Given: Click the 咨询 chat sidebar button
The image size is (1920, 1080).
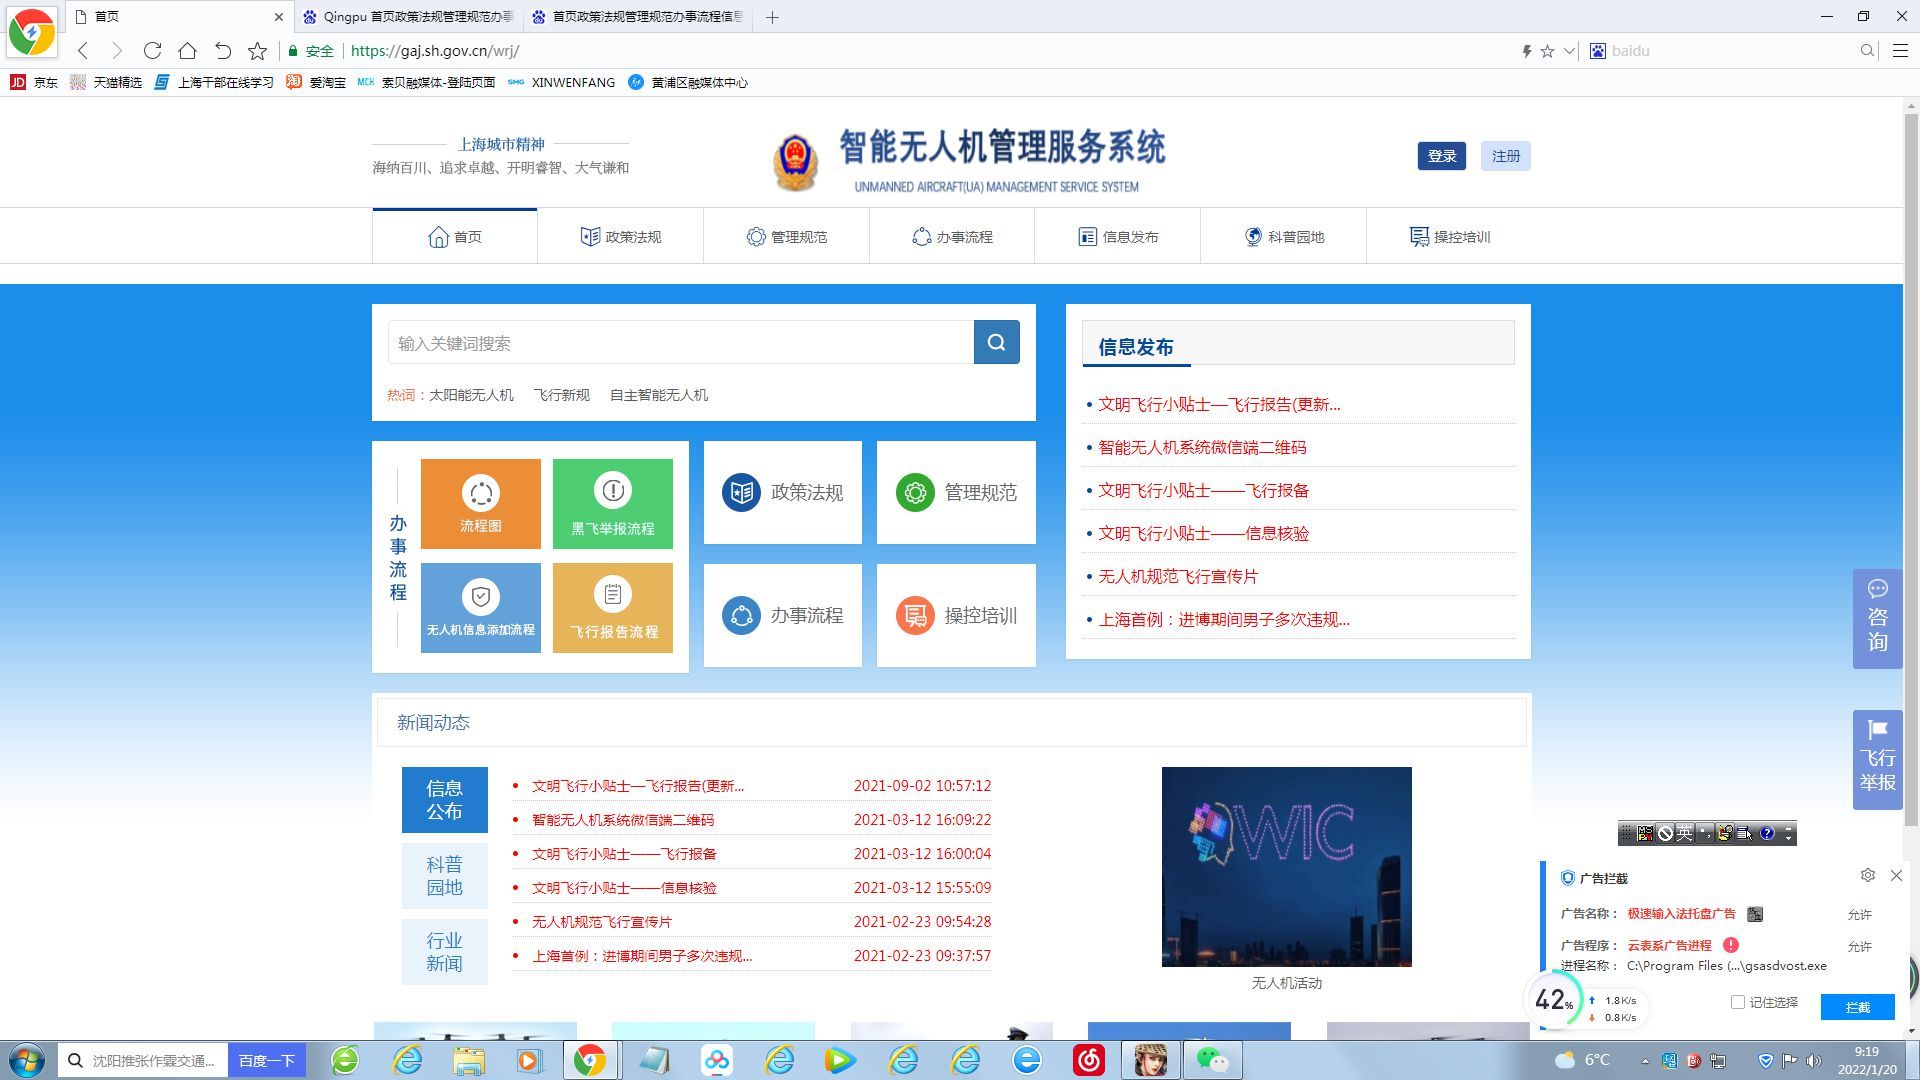Looking at the screenshot, I should 1877,618.
